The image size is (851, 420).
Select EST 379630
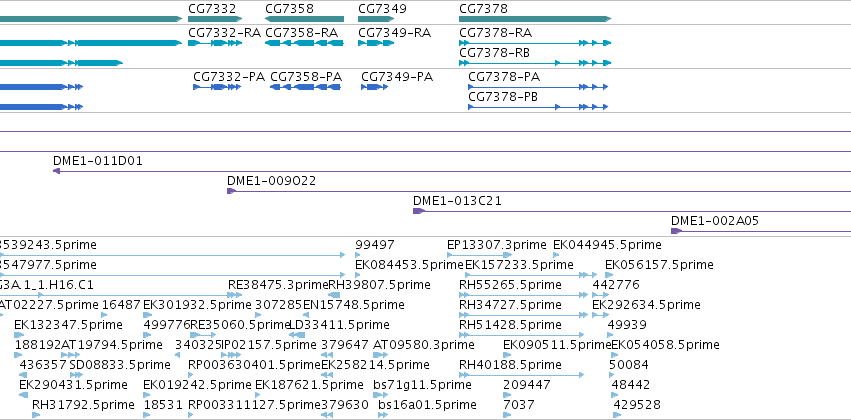[x=345, y=405]
